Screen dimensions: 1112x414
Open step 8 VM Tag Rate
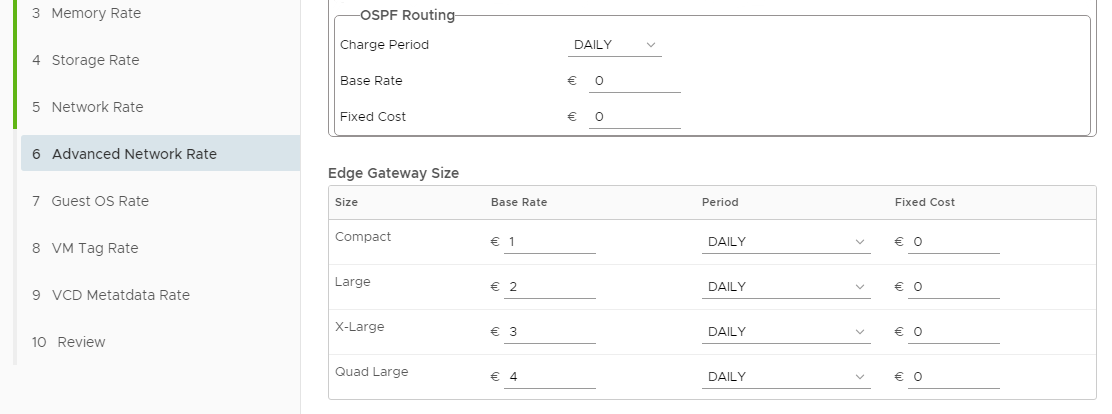(x=95, y=248)
